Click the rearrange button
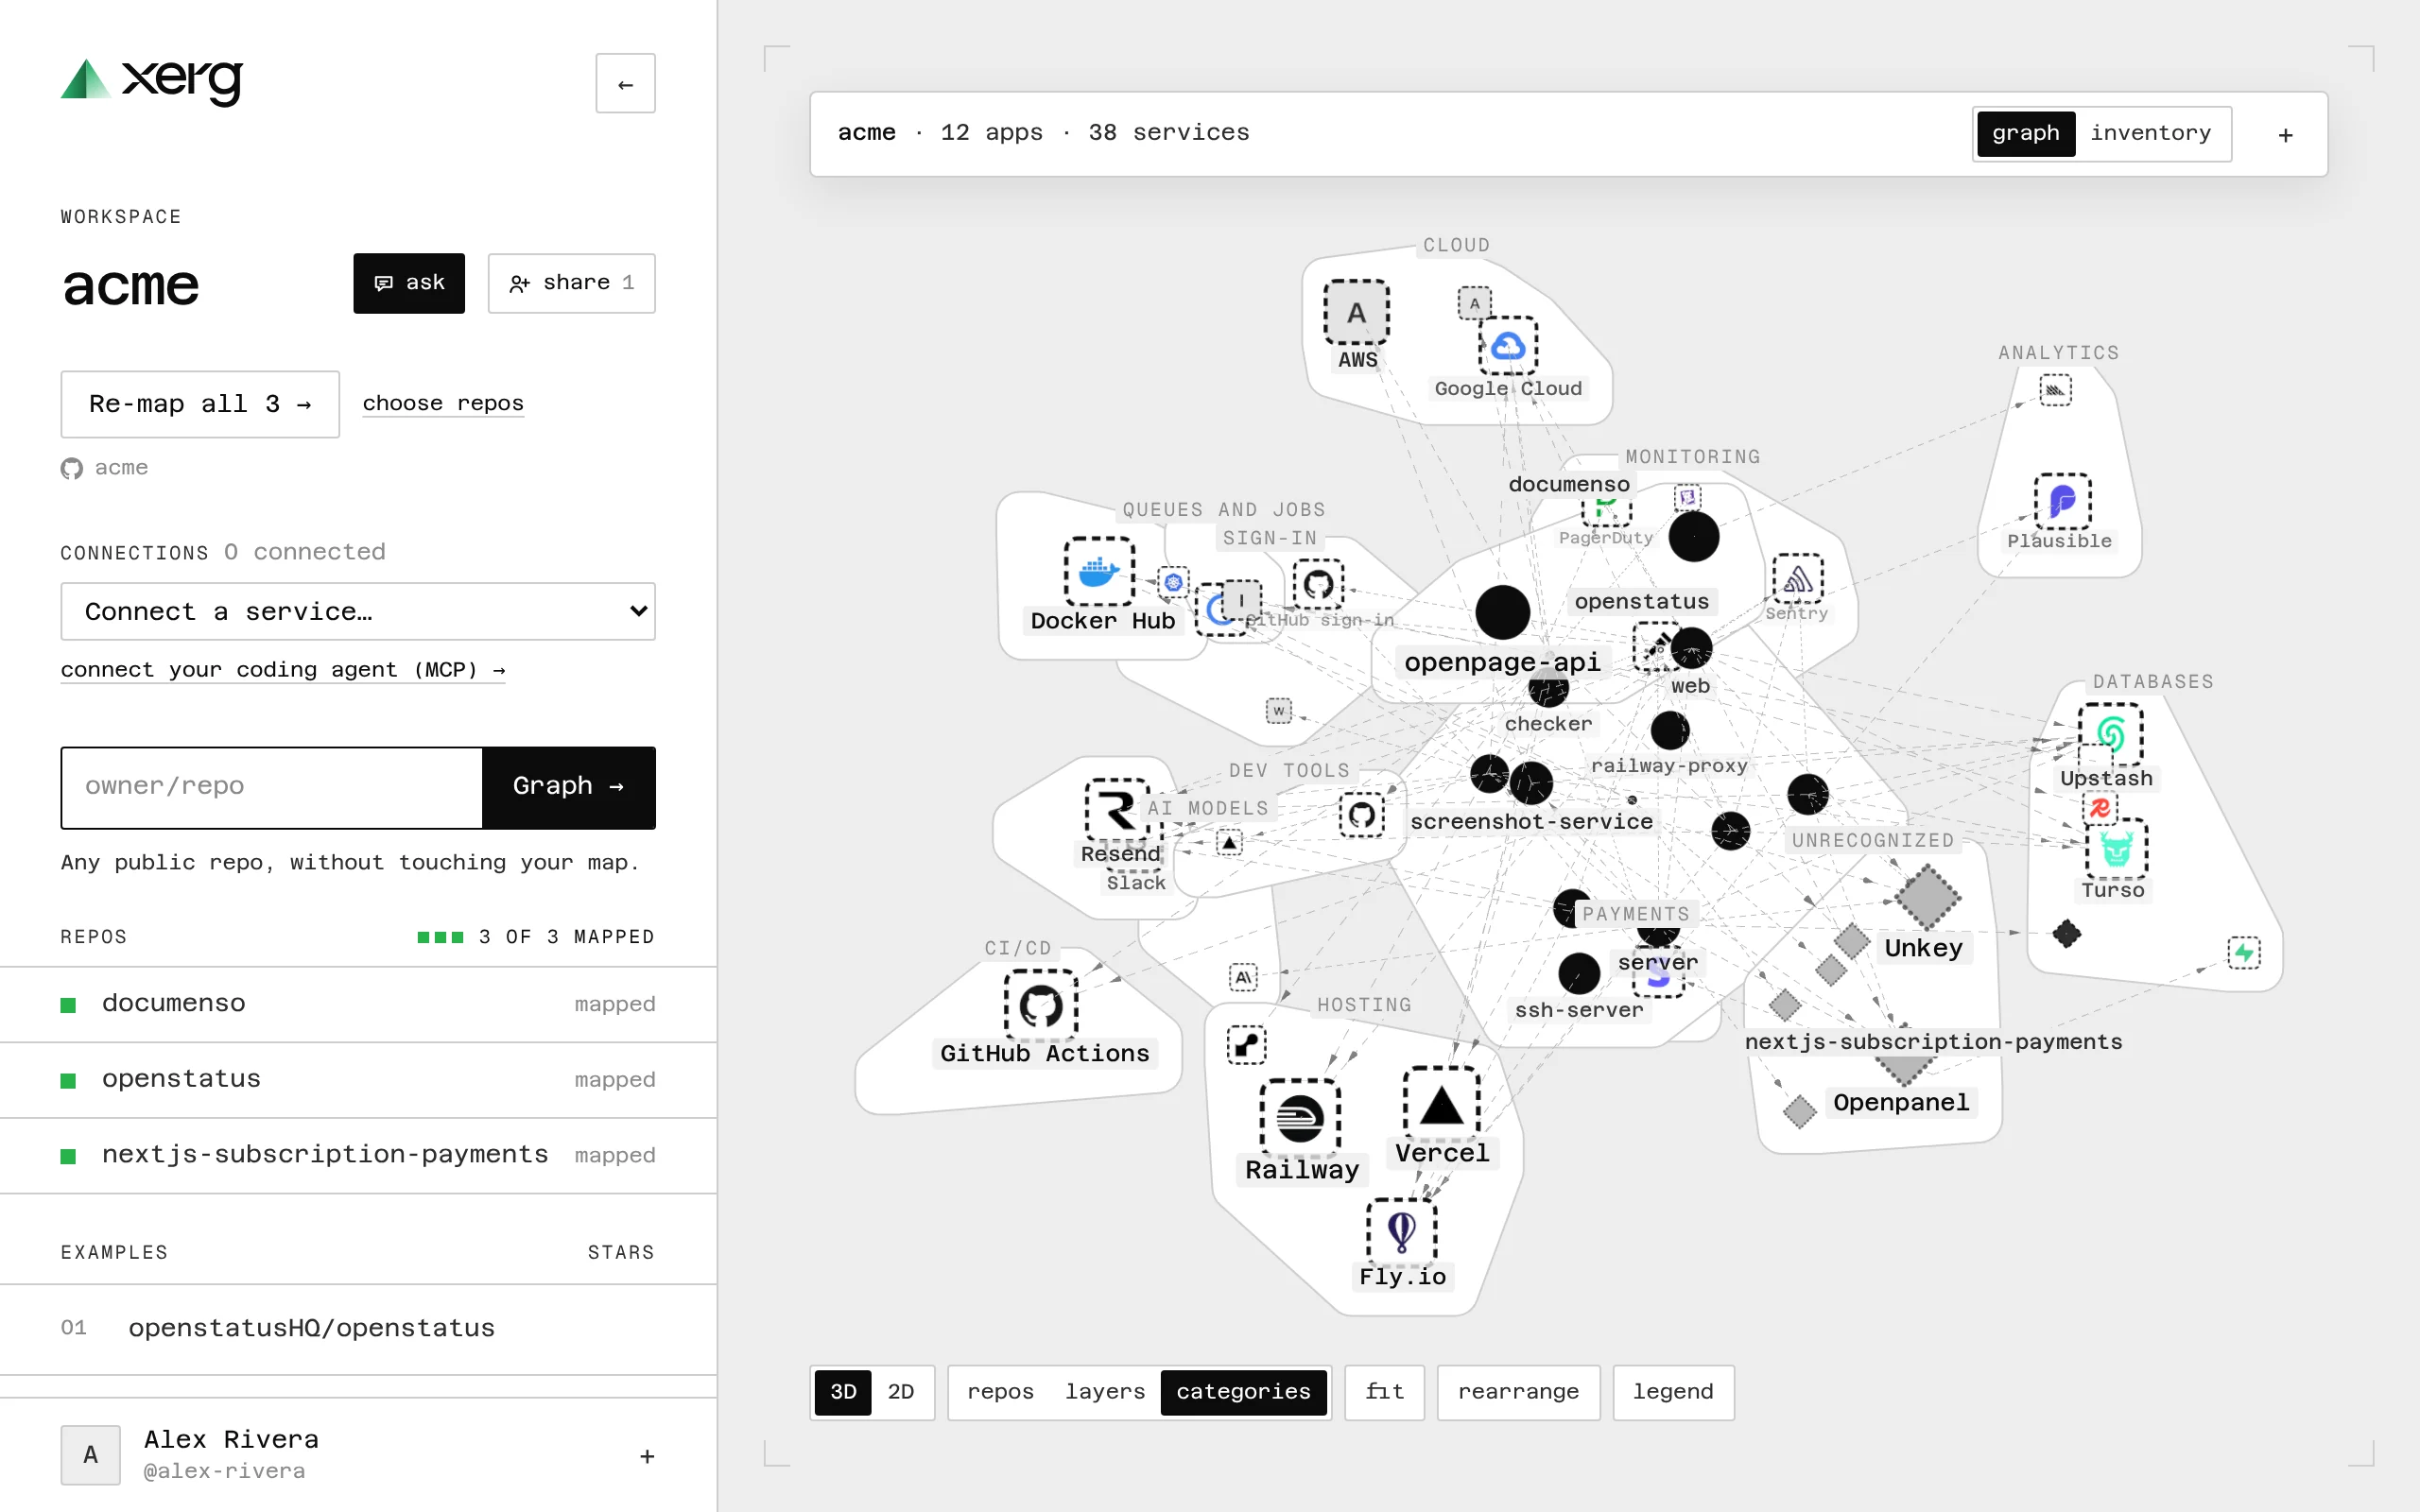The width and height of the screenshot is (2420, 1512). coord(1518,1391)
